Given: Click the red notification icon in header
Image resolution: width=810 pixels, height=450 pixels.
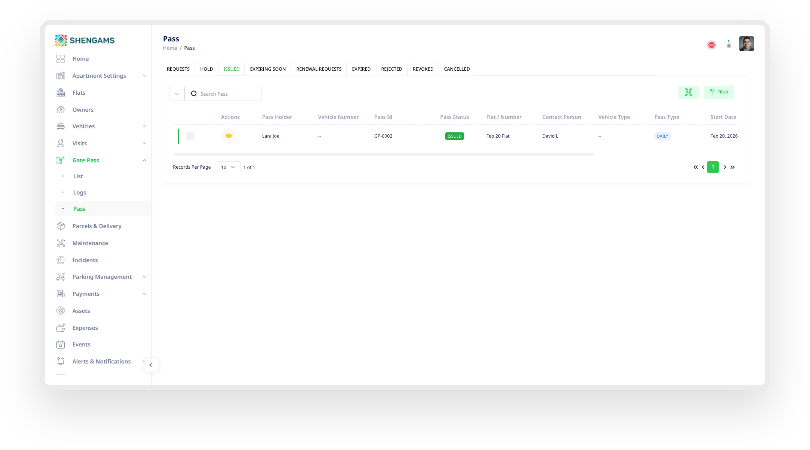Looking at the screenshot, I should [711, 45].
